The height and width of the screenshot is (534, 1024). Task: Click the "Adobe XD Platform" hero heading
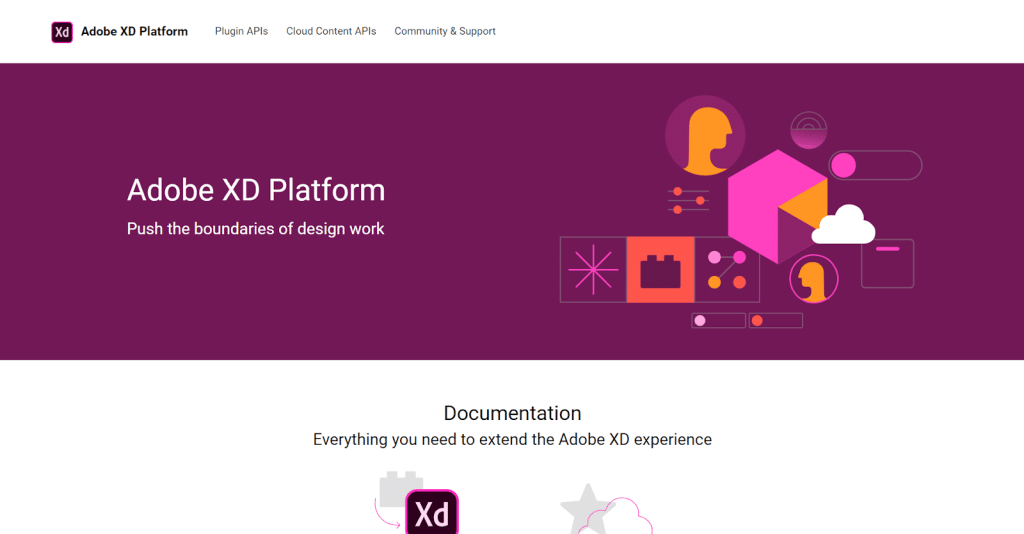[x=256, y=190]
